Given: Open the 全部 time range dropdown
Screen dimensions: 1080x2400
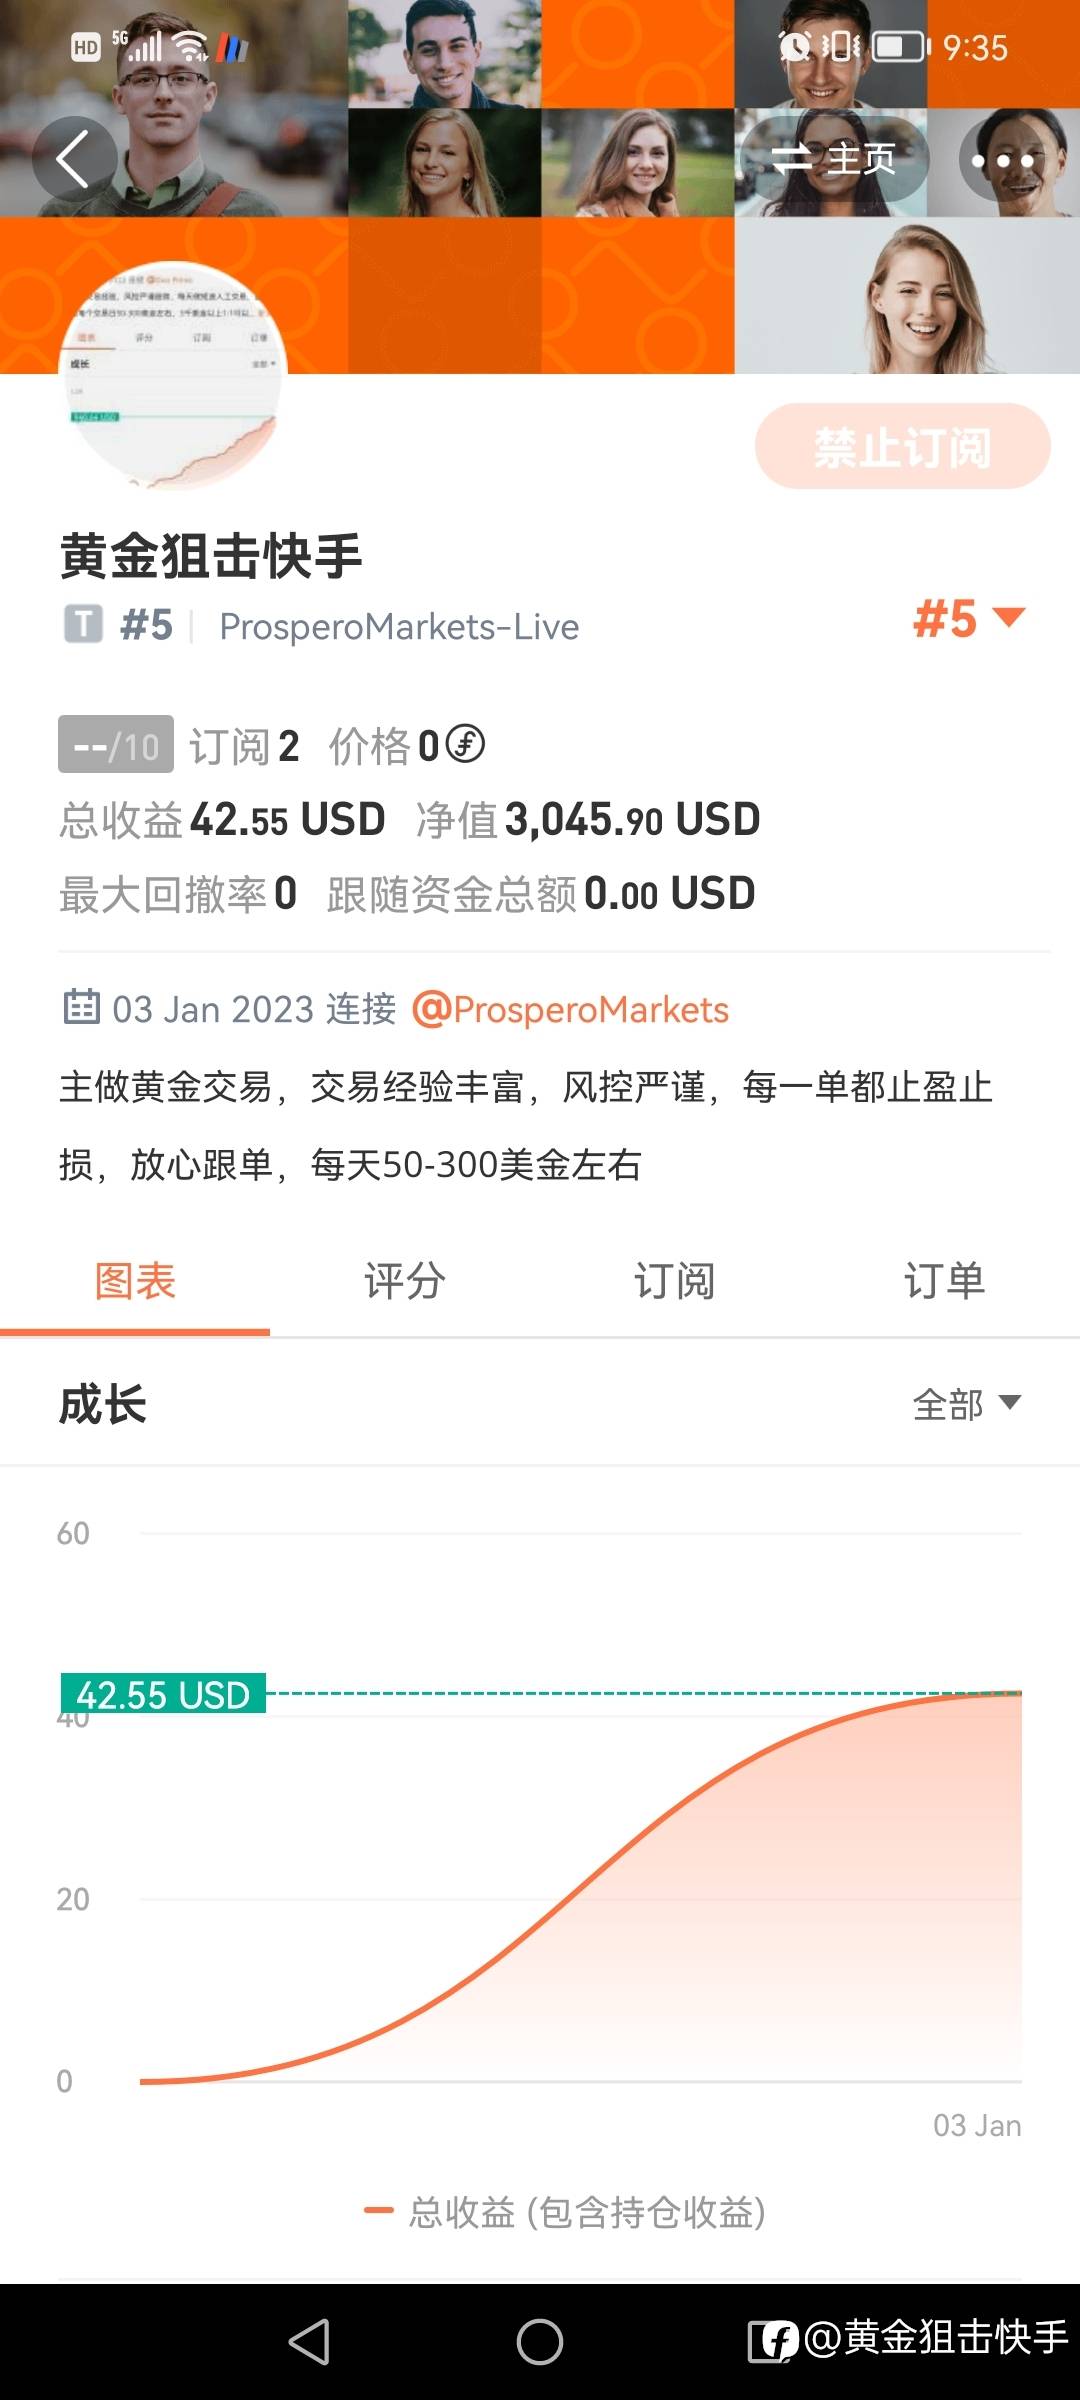Looking at the screenshot, I should (966, 1404).
